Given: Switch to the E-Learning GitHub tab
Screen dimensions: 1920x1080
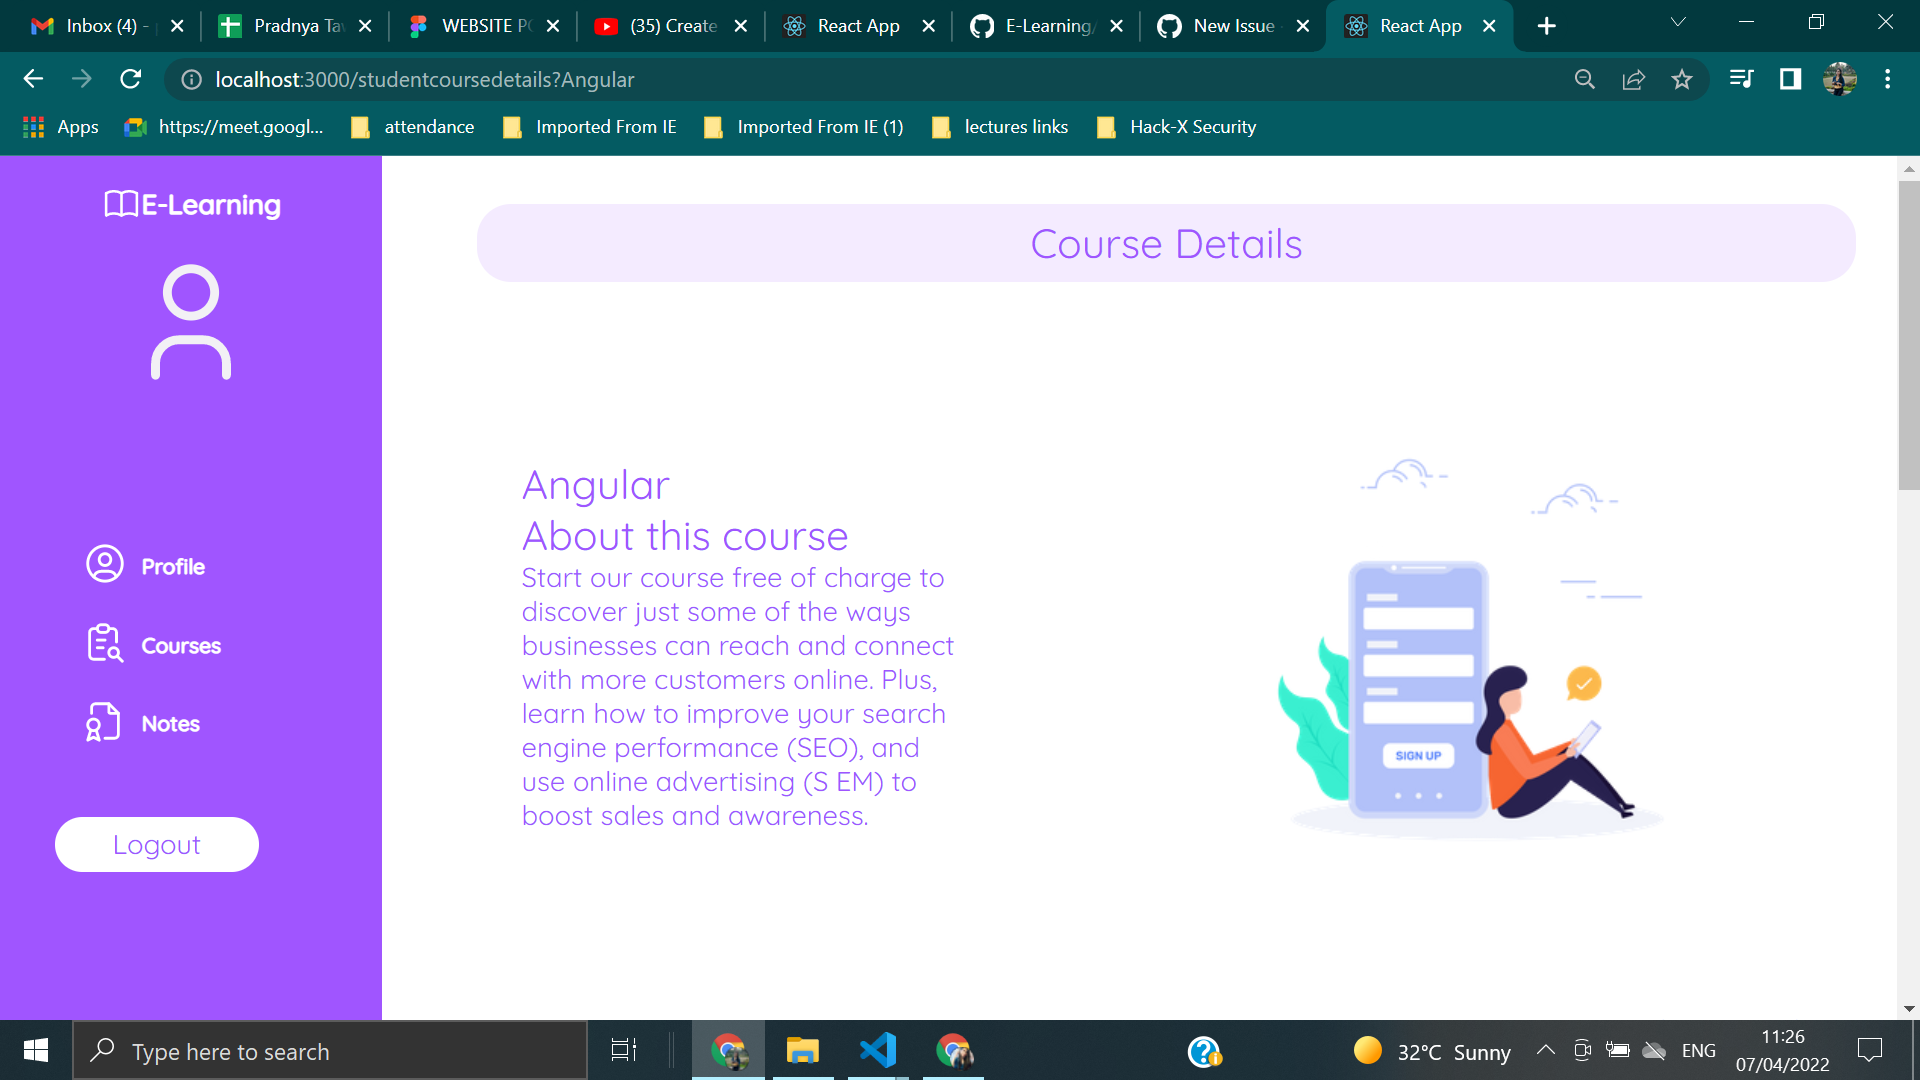Looking at the screenshot, I should point(1040,26).
